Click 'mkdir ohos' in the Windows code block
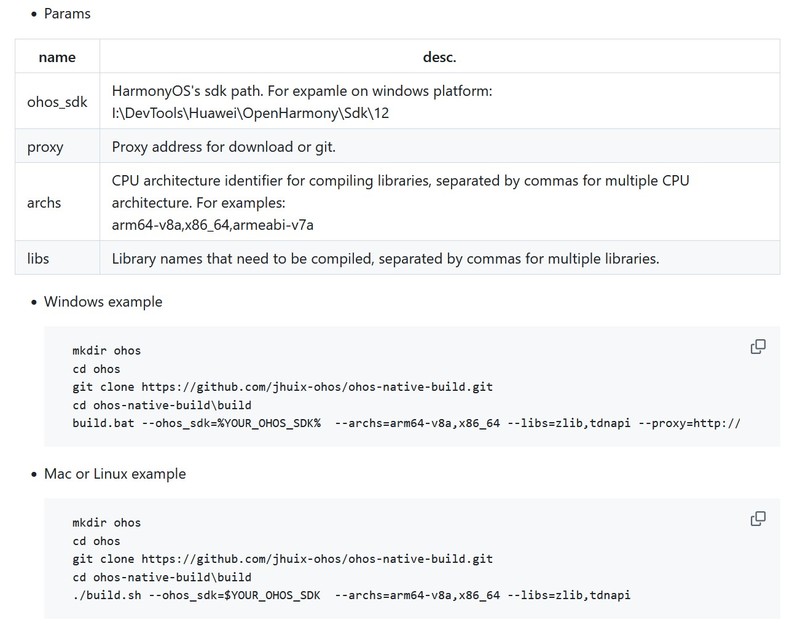800x636 pixels. (x=107, y=350)
